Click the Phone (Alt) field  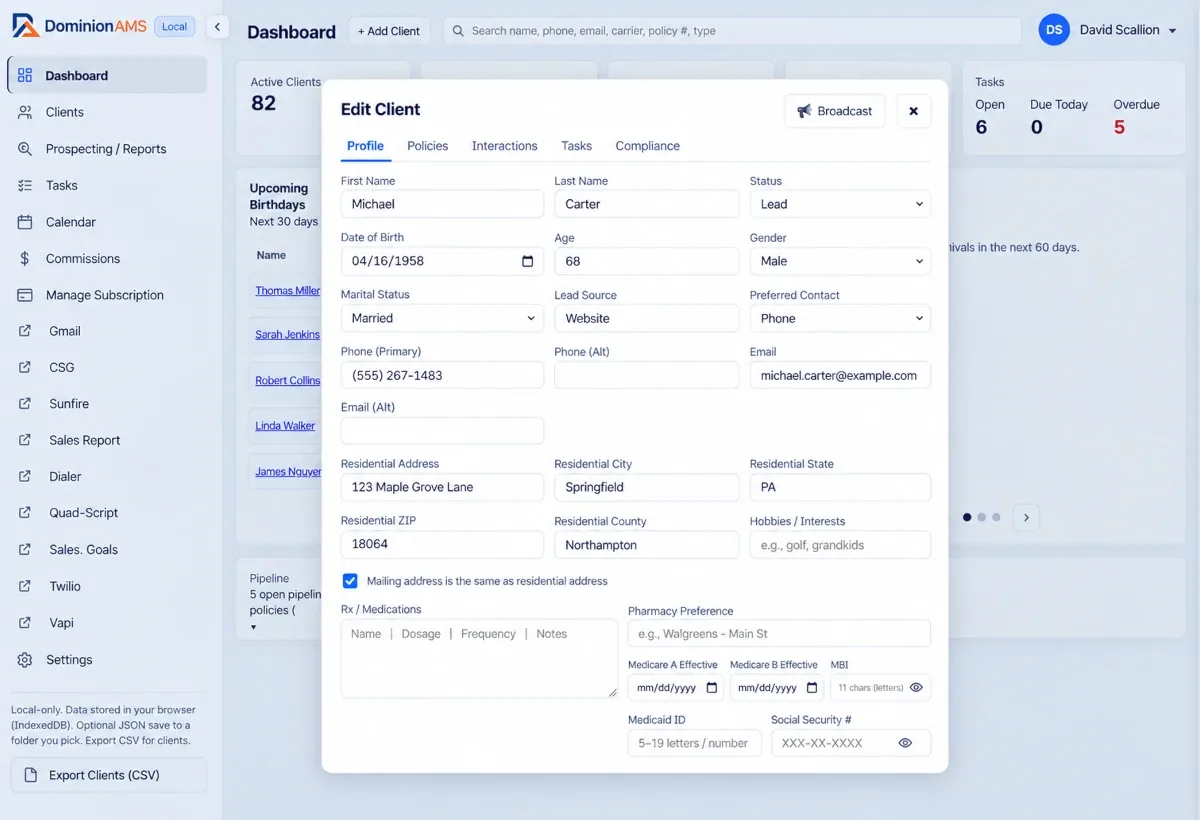(647, 375)
